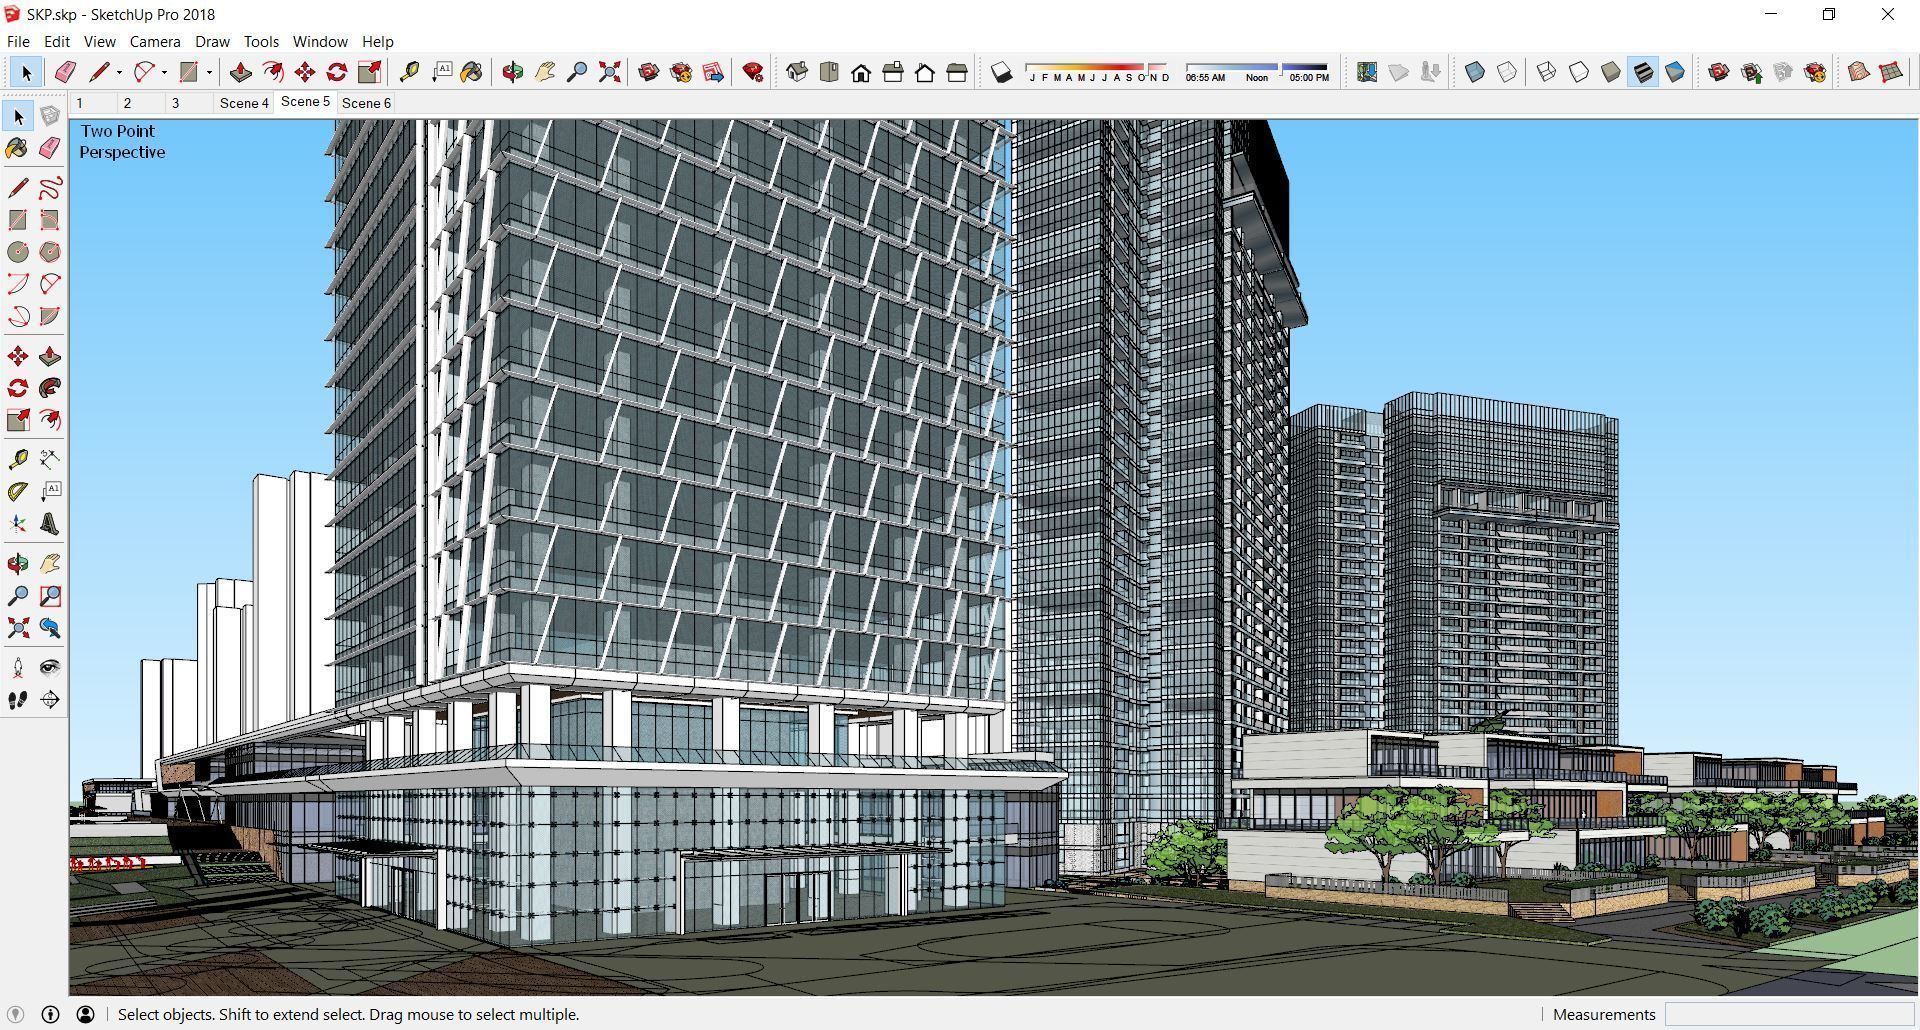The height and width of the screenshot is (1030, 1920).
Task: Open the Window menu
Action: (320, 41)
